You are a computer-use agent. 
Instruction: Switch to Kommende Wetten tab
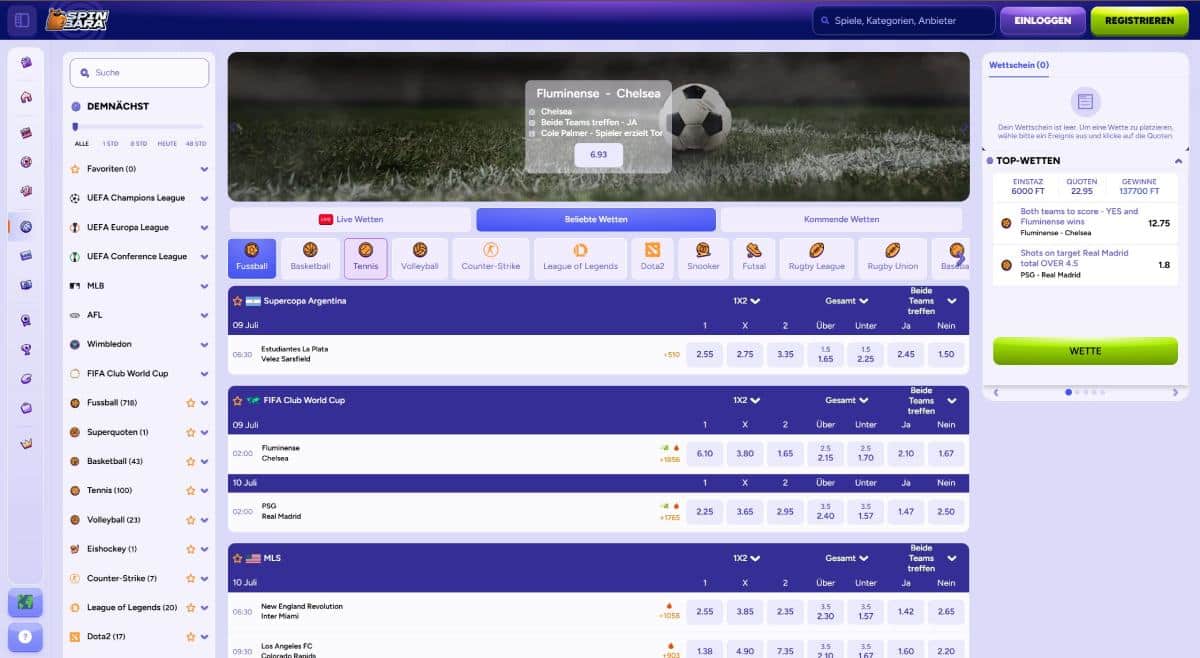click(841, 219)
